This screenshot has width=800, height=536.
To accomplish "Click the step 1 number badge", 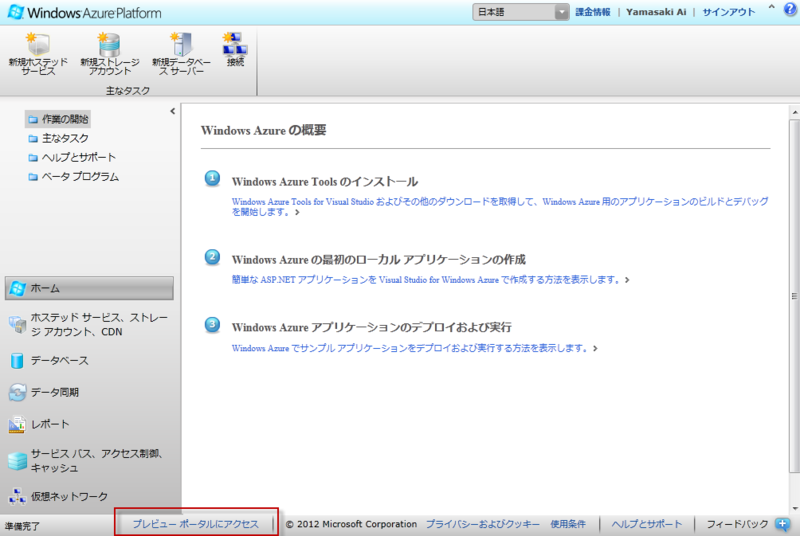I will coord(212,179).
